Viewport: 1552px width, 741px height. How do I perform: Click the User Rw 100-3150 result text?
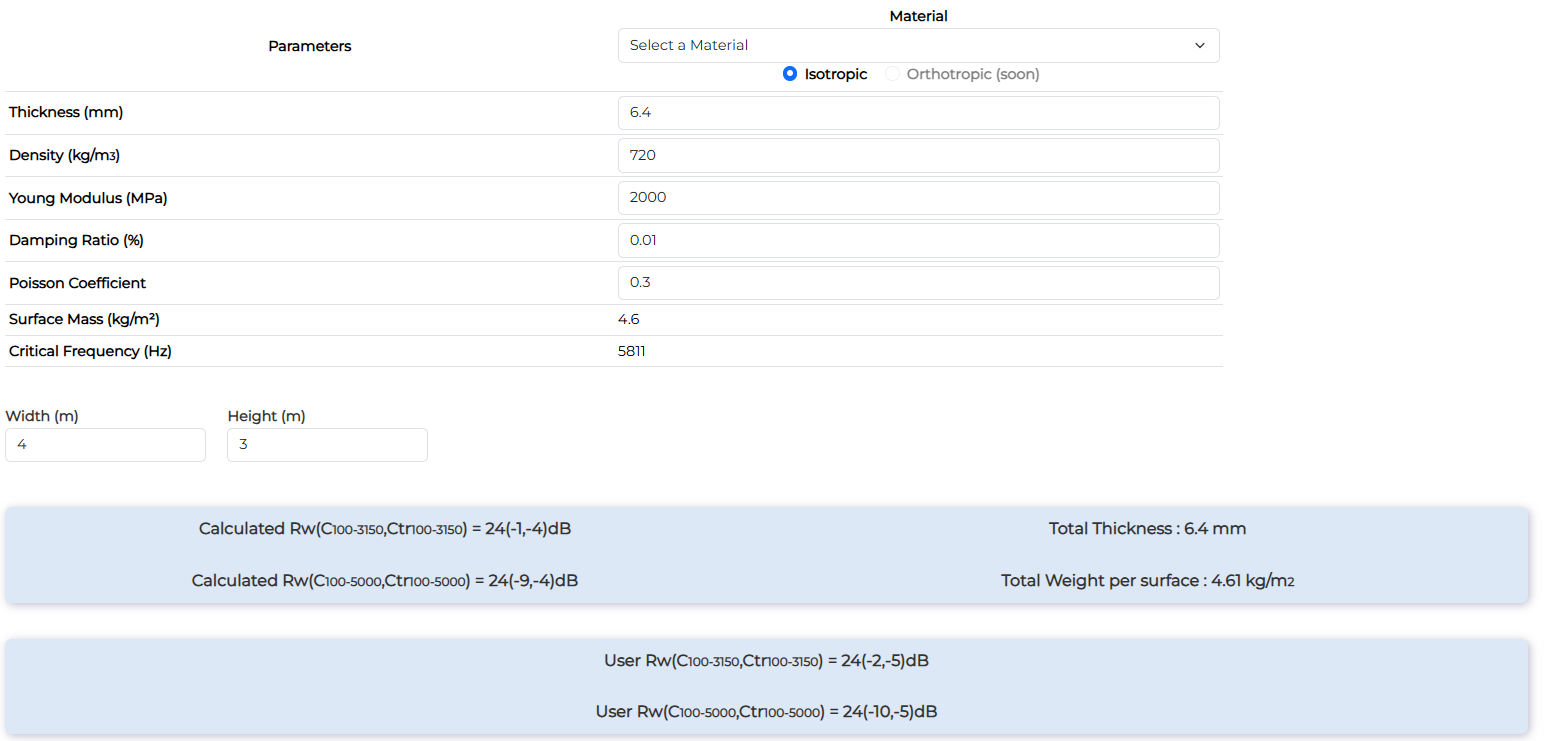(x=767, y=661)
